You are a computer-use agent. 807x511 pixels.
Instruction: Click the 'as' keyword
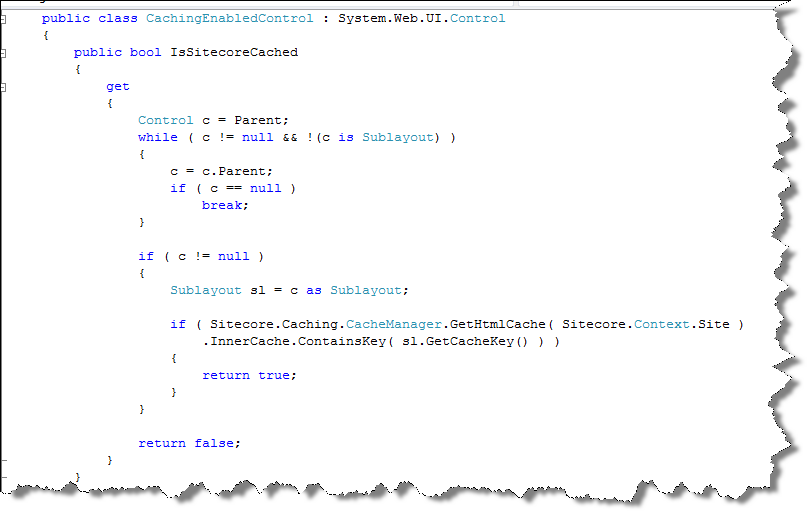[x=314, y=290]
